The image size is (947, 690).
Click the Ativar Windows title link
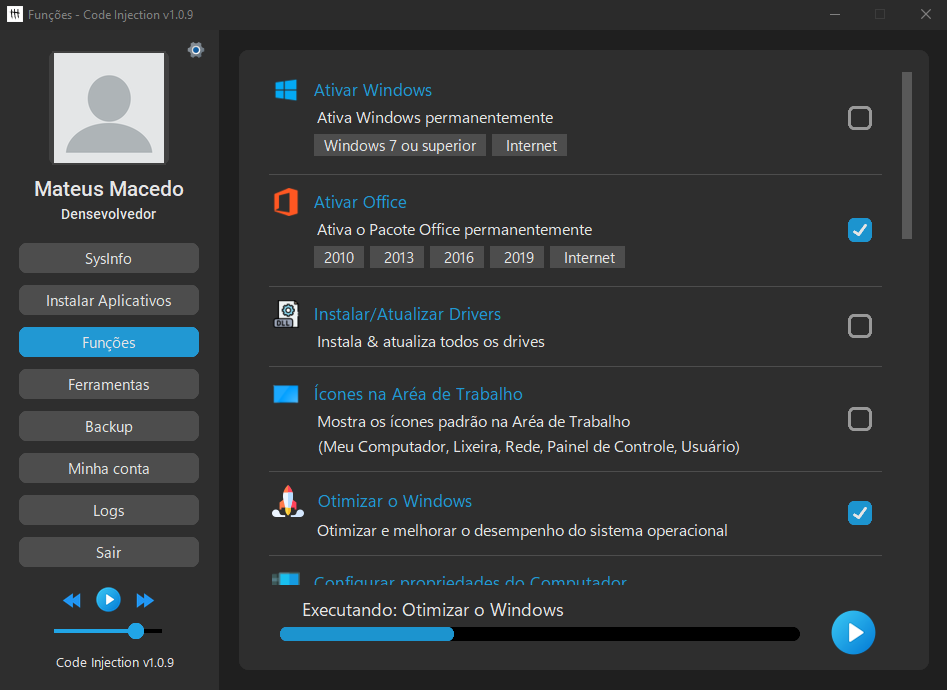[x=373, y=90]
